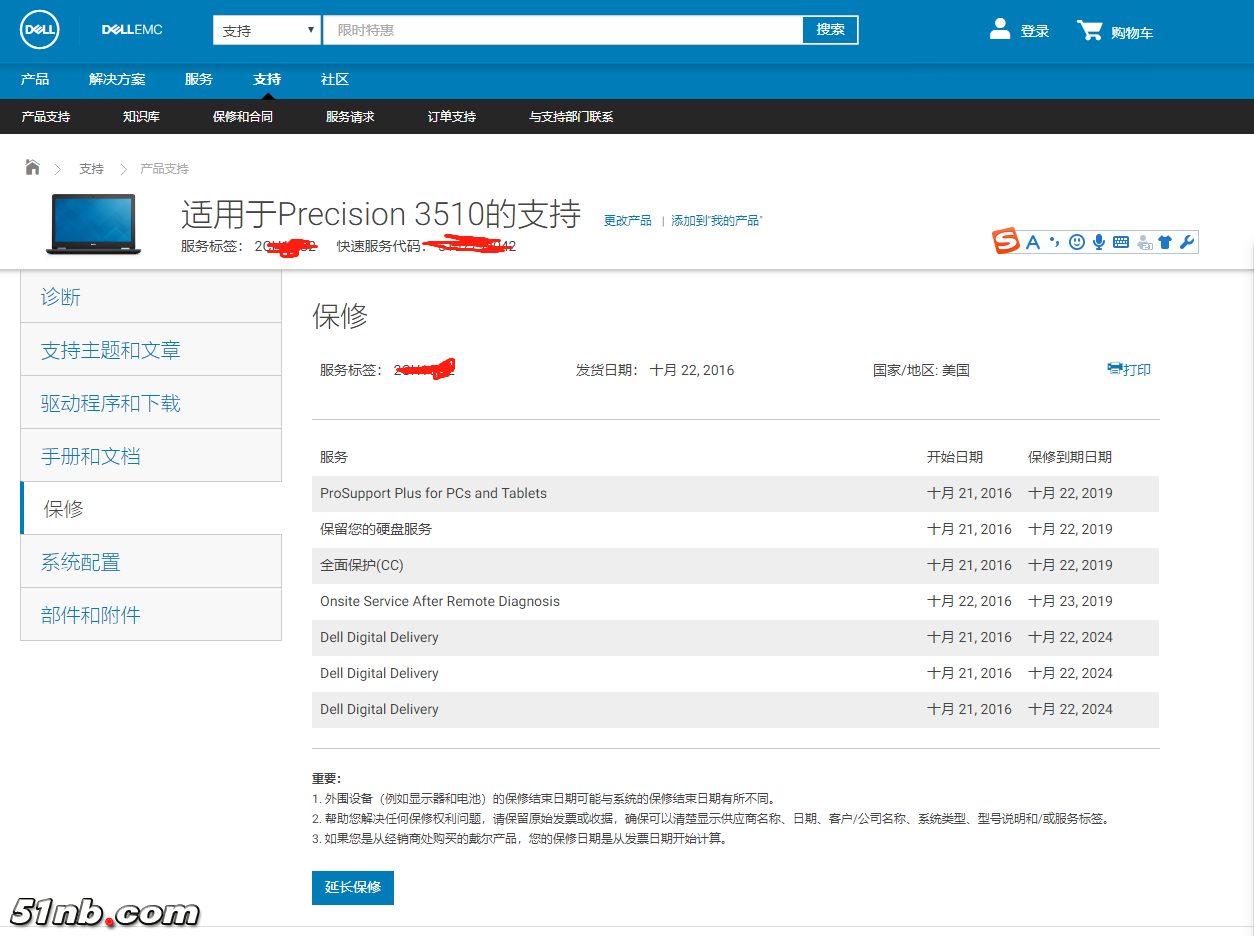The width and height of the screenshot is (1254, 936).
Task: Toggle Chinese/English input with the A icon
Action: (1032, 241)
